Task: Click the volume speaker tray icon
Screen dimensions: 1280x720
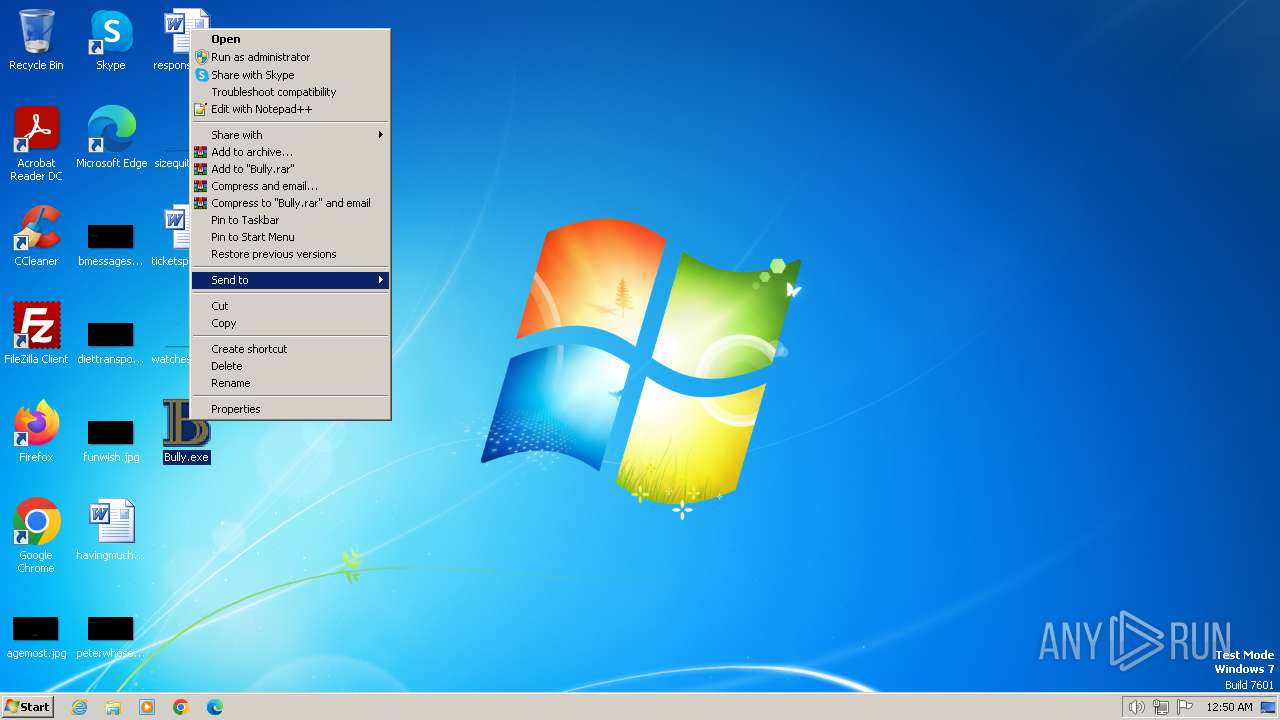Action: pyautogui.click(x=1136, y=707)
